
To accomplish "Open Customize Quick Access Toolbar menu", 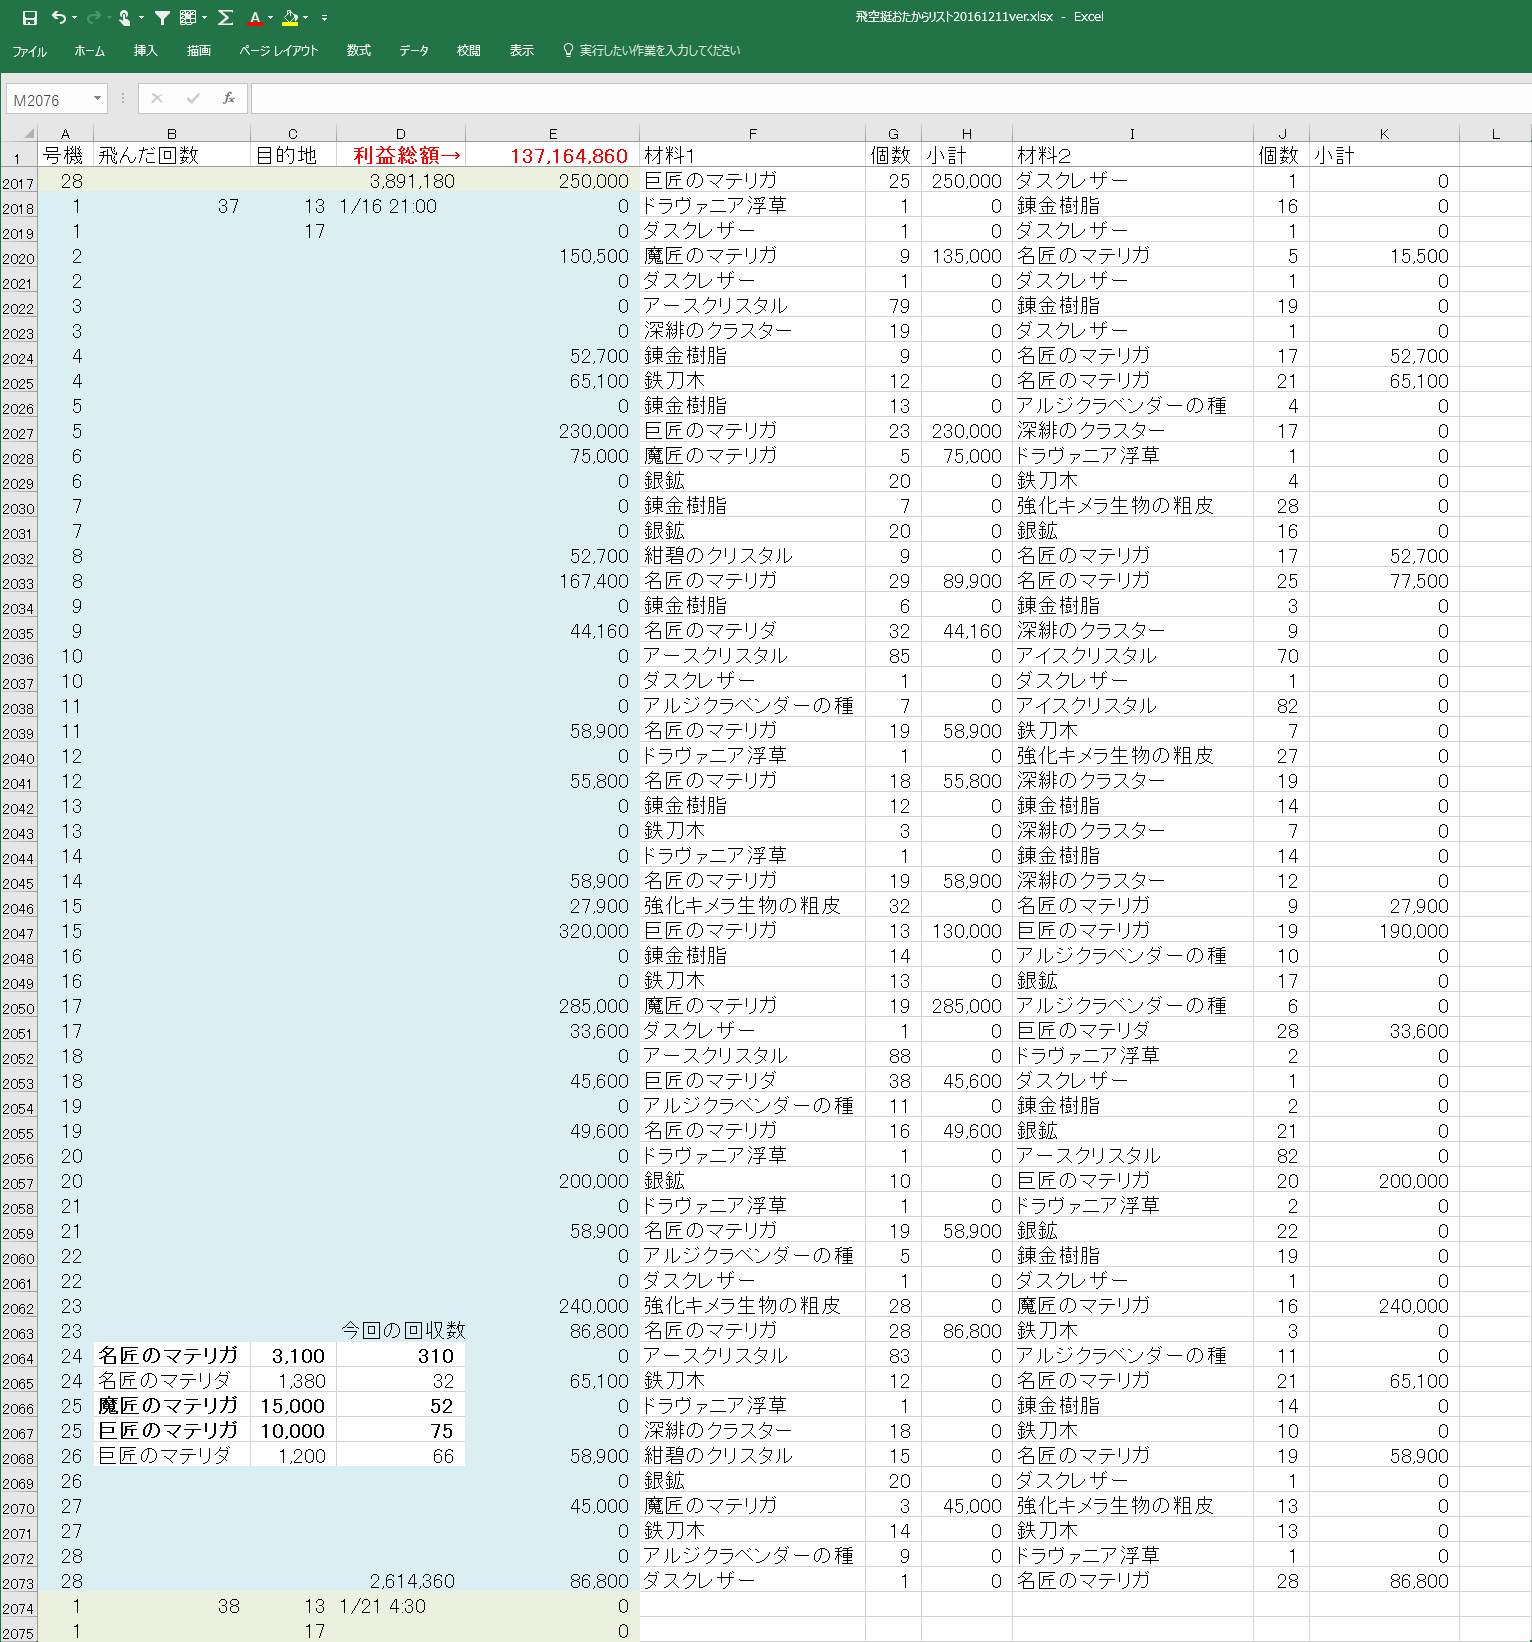I will pyautogui.click(x=324, y=17).
